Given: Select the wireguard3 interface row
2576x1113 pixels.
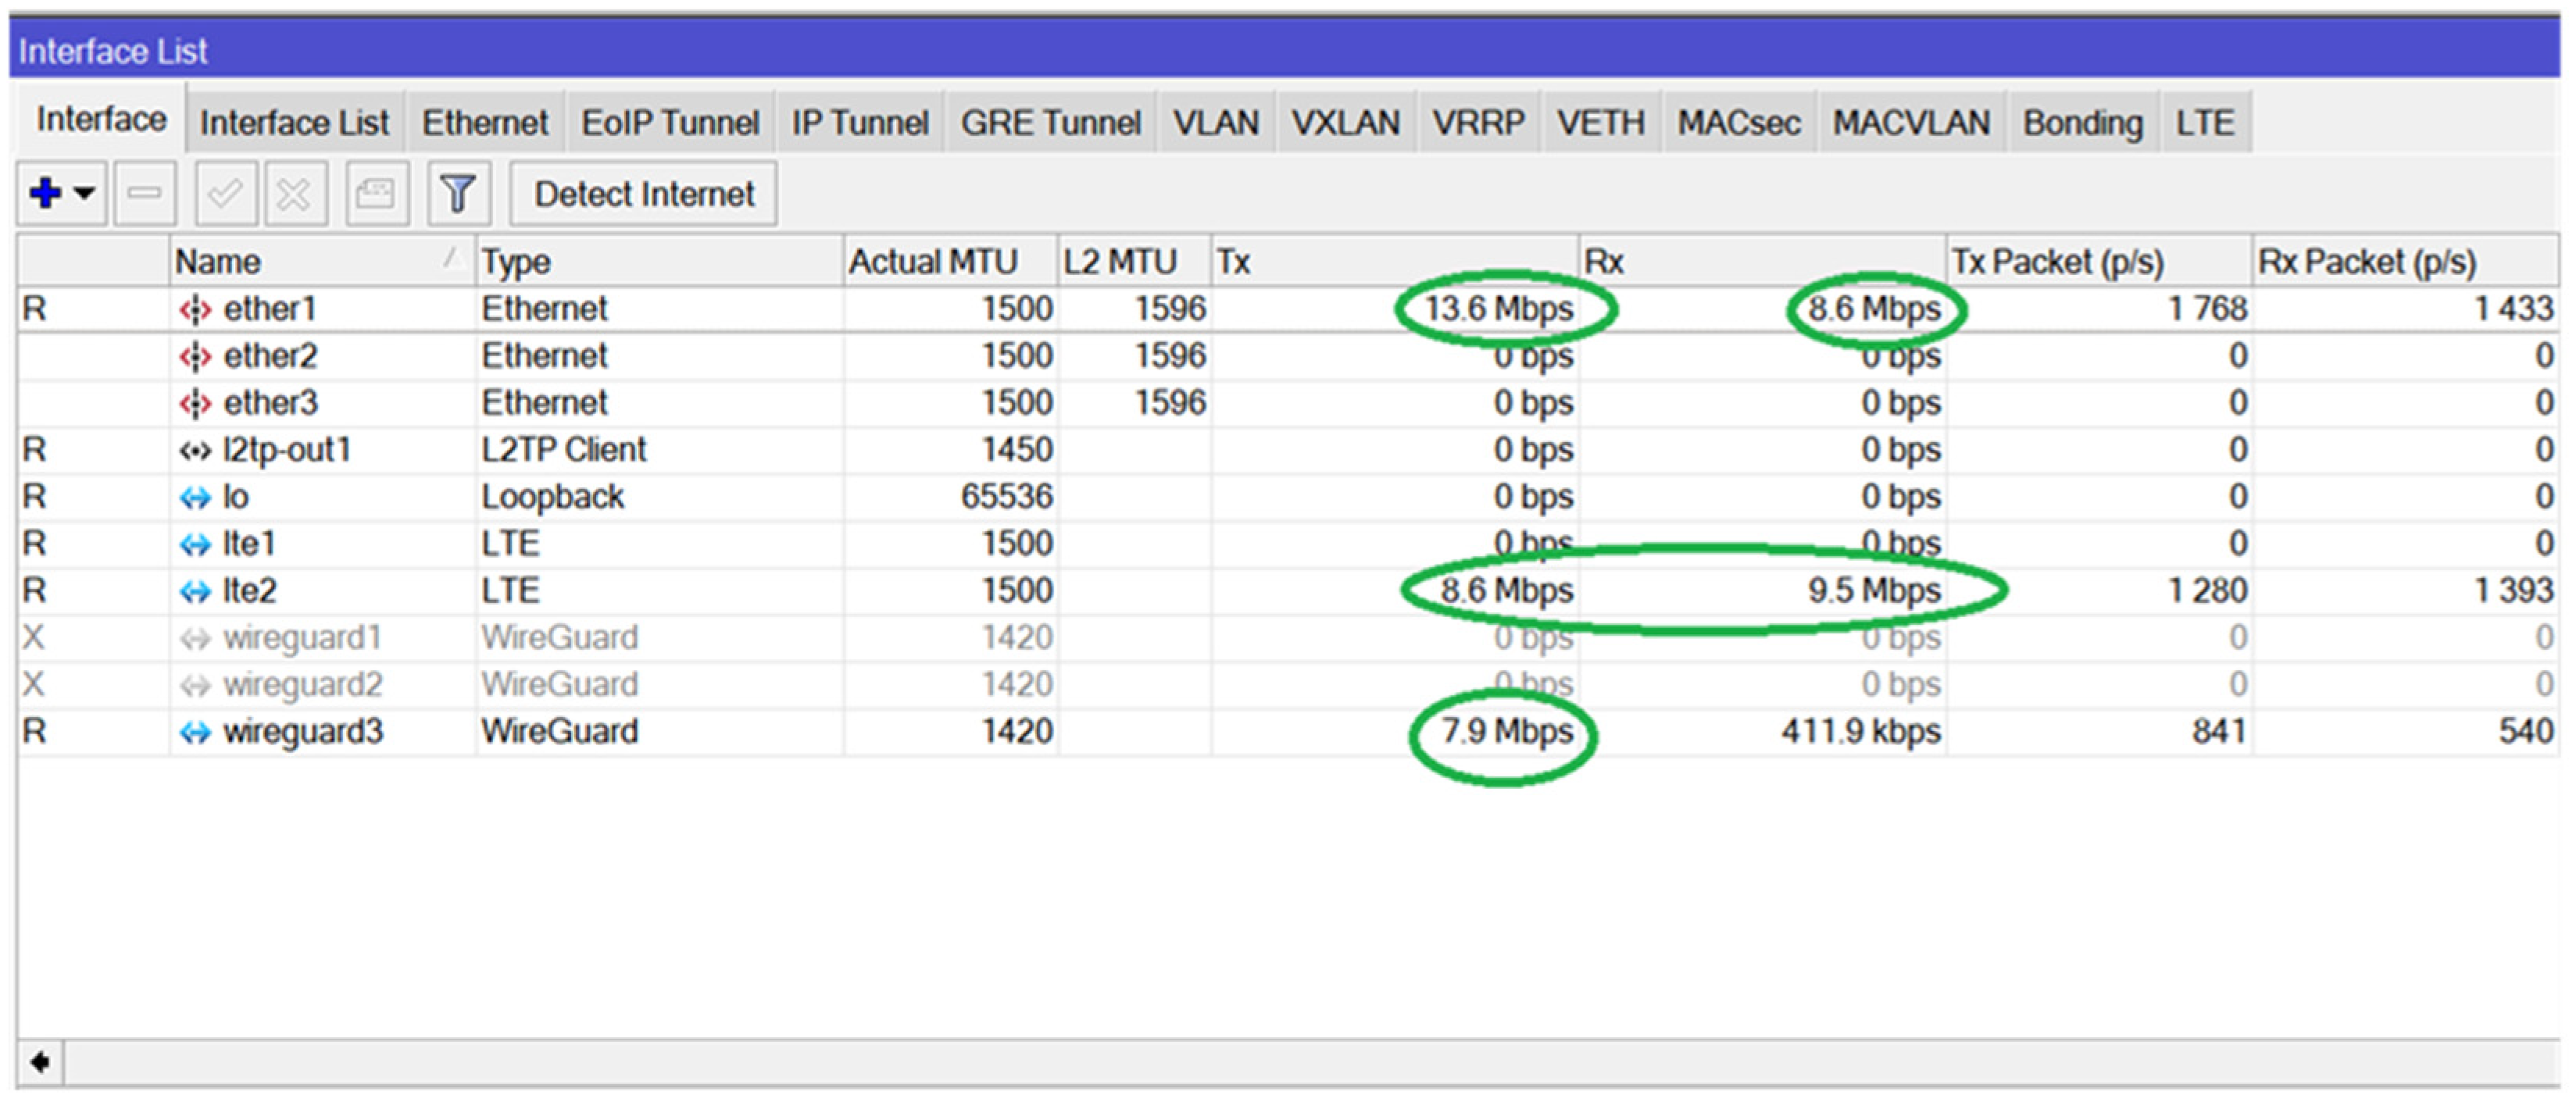Looking at the screenshot, I should click(302, 732).
